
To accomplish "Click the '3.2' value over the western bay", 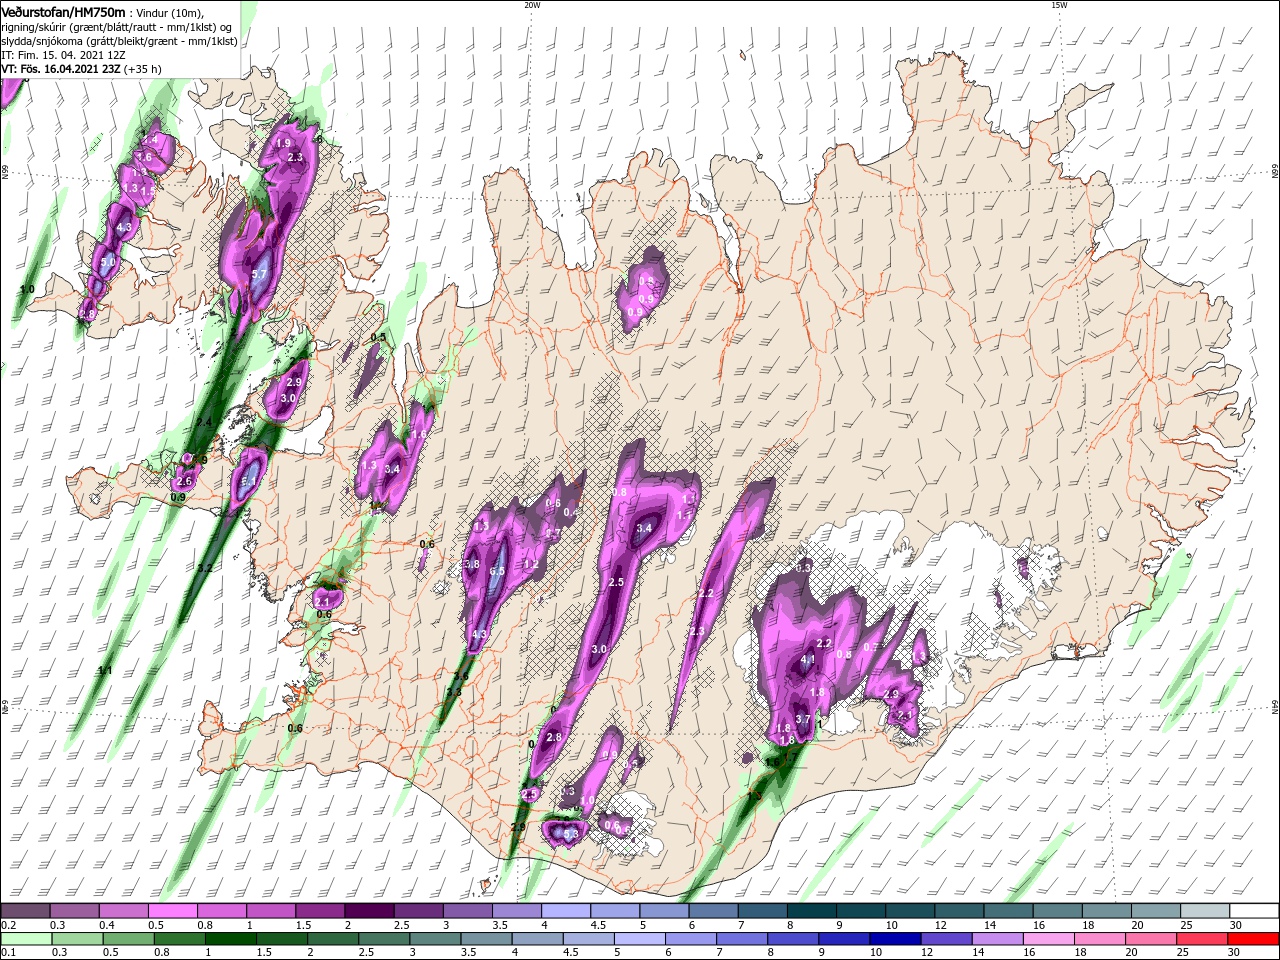I will [205, 568].
